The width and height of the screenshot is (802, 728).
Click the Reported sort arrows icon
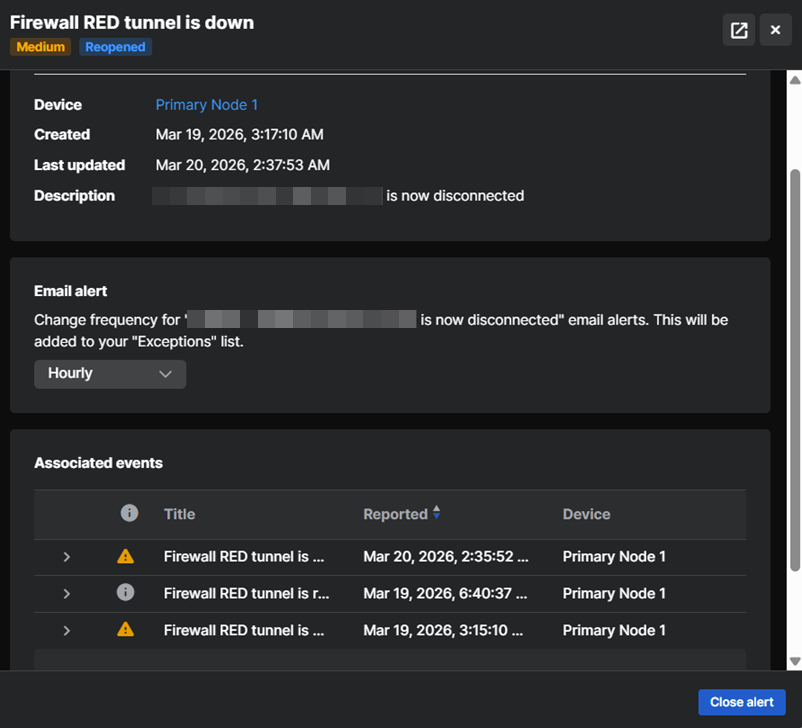coord(436,513)
